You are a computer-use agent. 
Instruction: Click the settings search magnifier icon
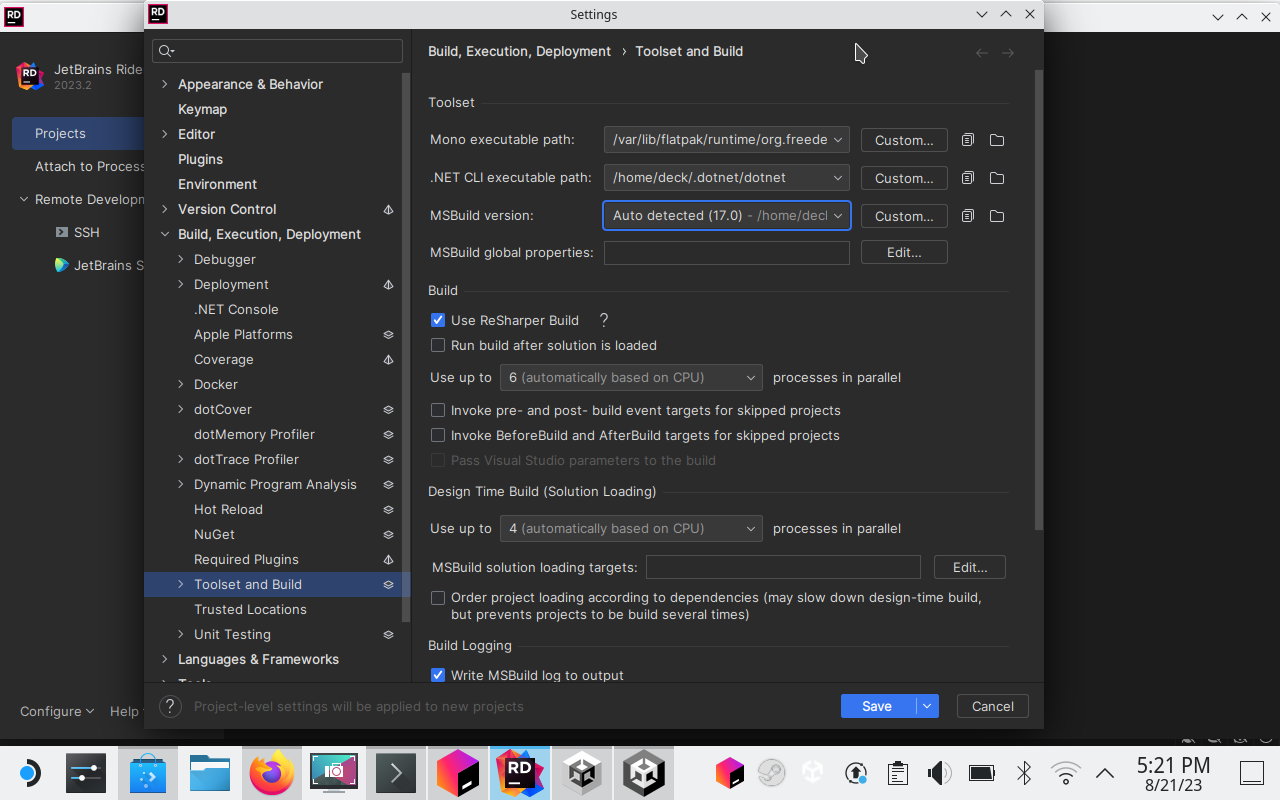tap(166, 51)
